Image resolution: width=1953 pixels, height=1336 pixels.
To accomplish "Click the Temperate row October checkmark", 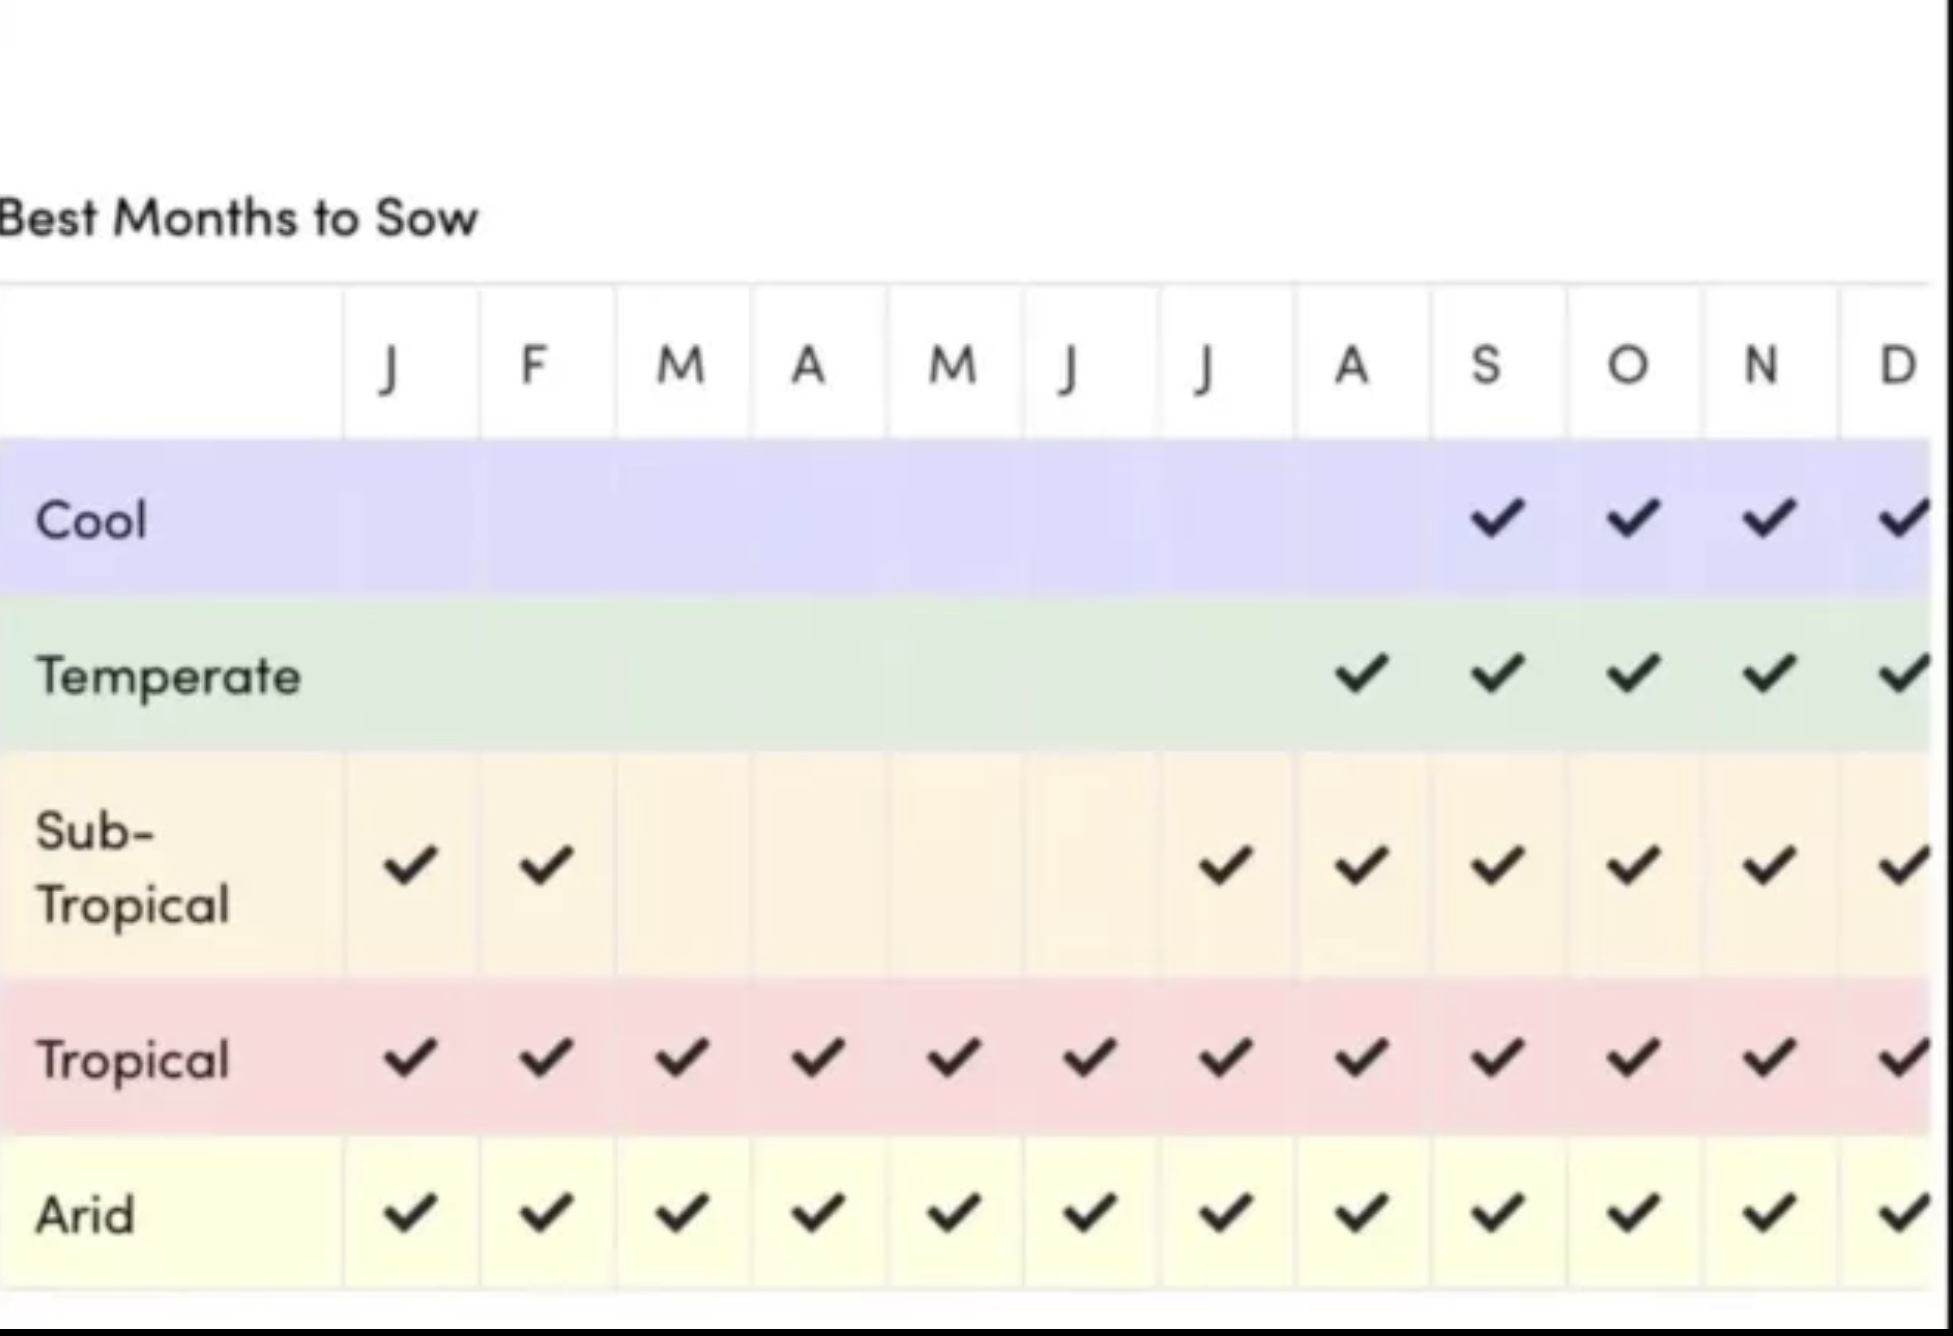I will 1632,673.
